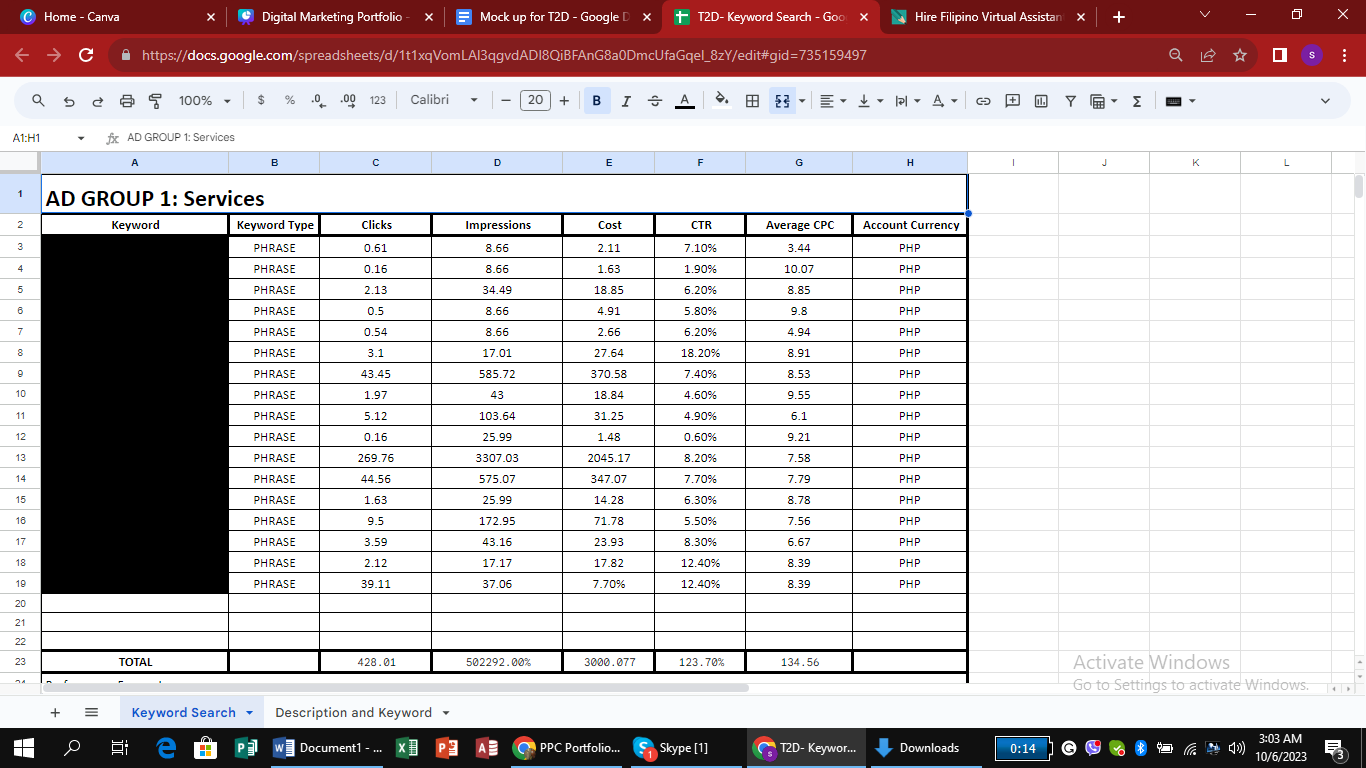1366x768 pixels.
Task: Click the formula bar text
Action: 181,138
